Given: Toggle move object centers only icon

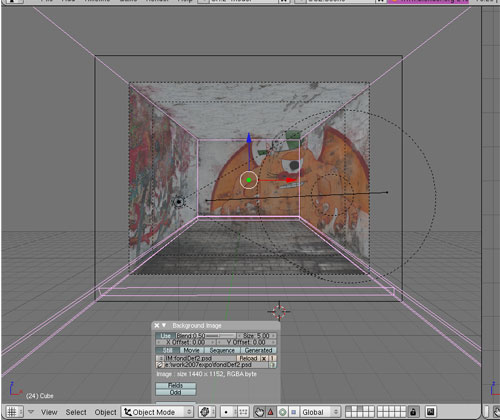Looking at the screenshot, I should point(244,412).
